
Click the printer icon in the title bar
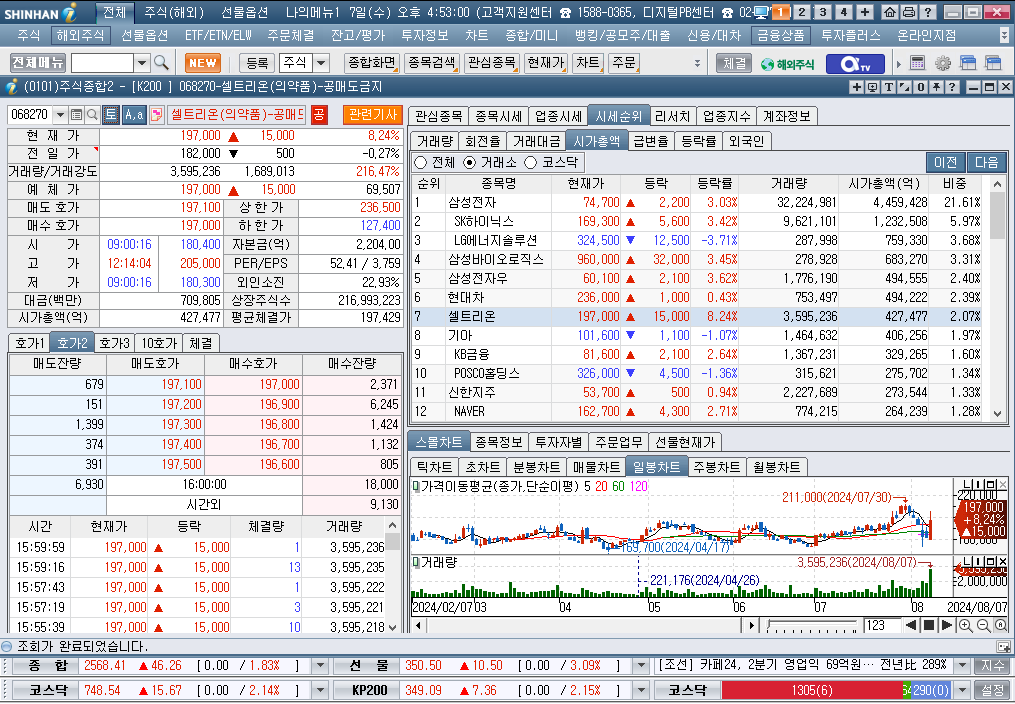909,12
